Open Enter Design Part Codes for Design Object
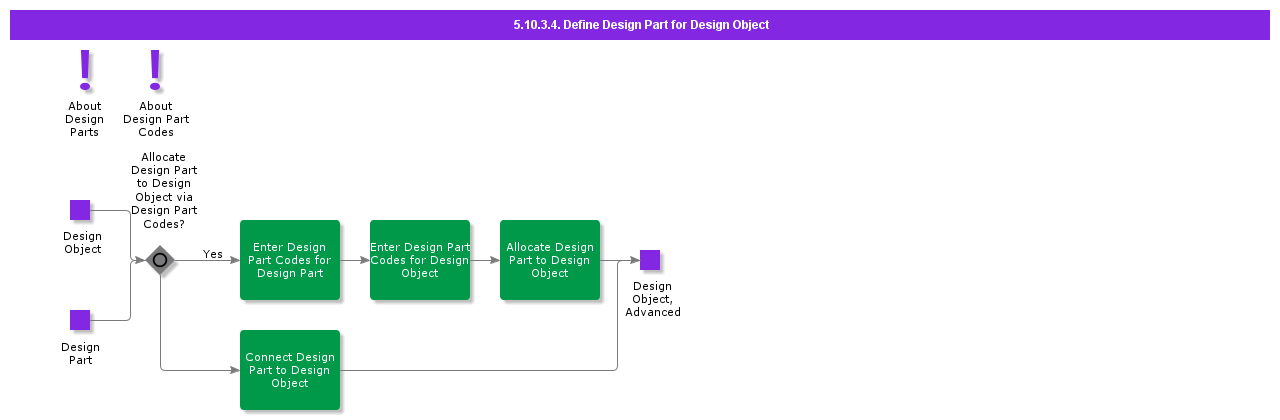1280x420 pixels. pyautogui.click(x=420, y=260)
